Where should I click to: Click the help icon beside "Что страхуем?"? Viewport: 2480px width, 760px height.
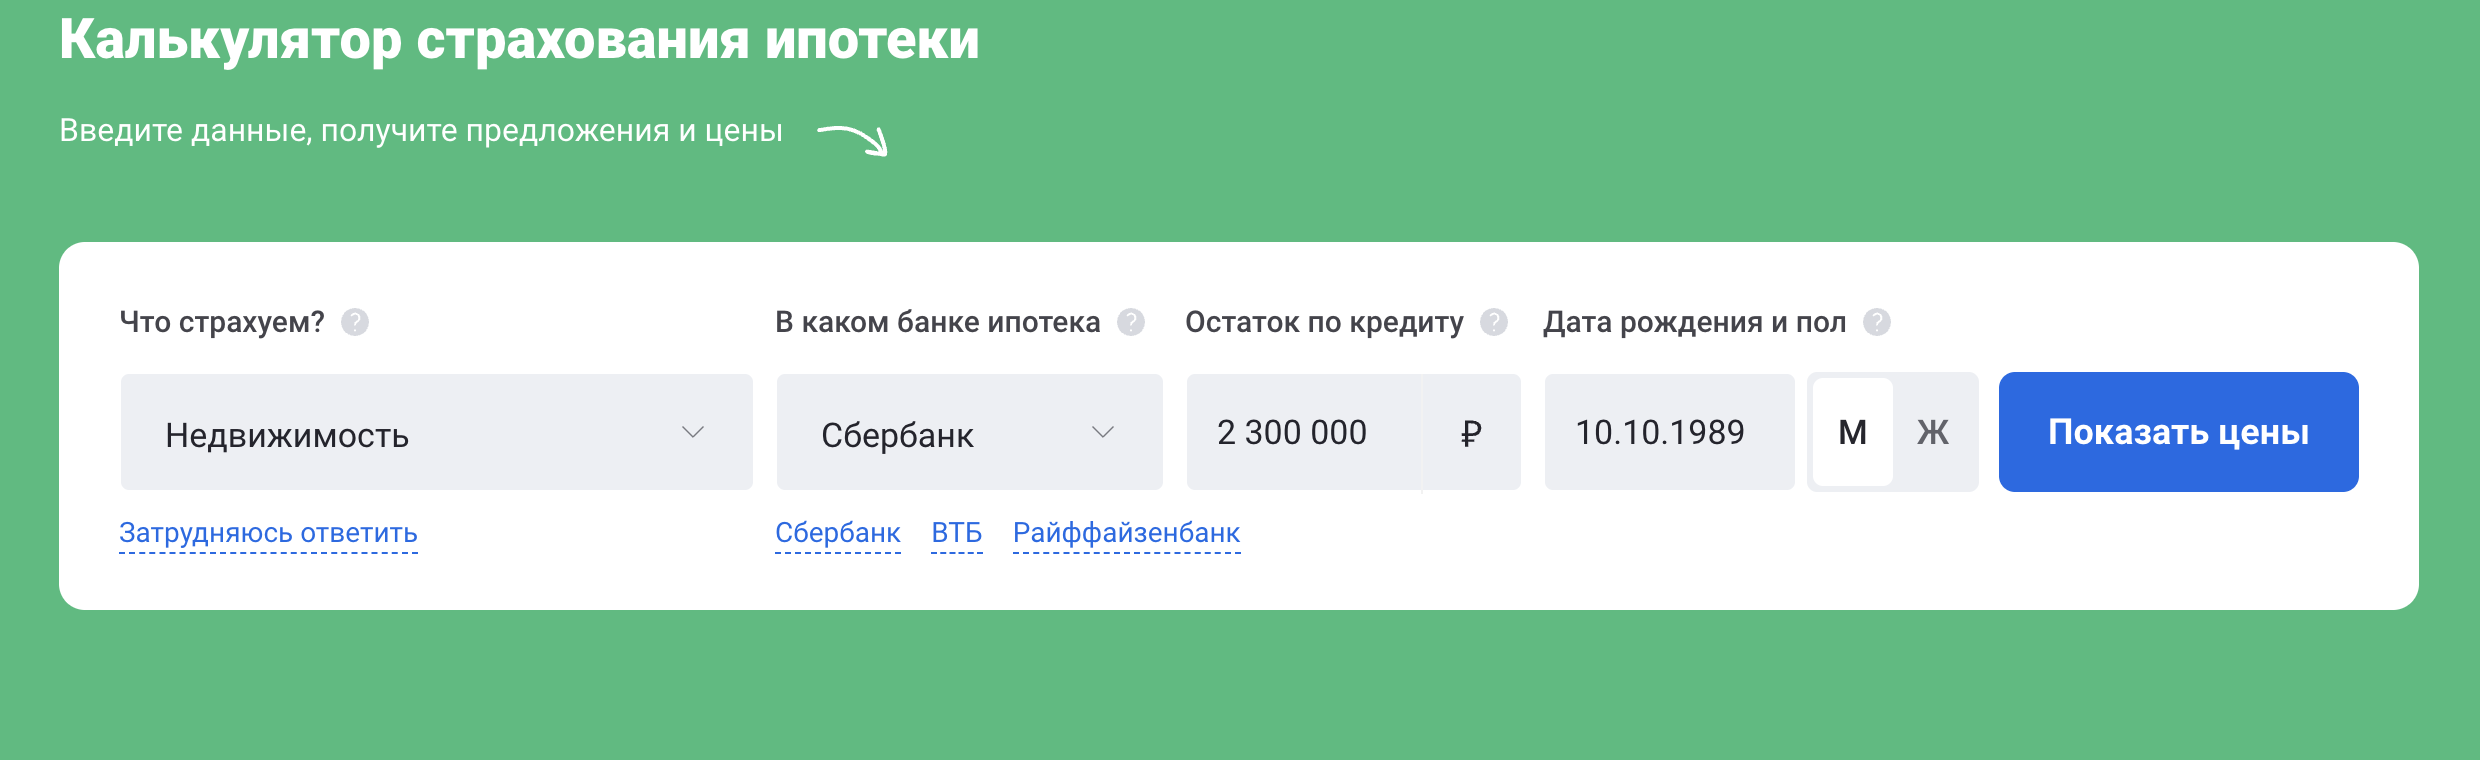355,322
